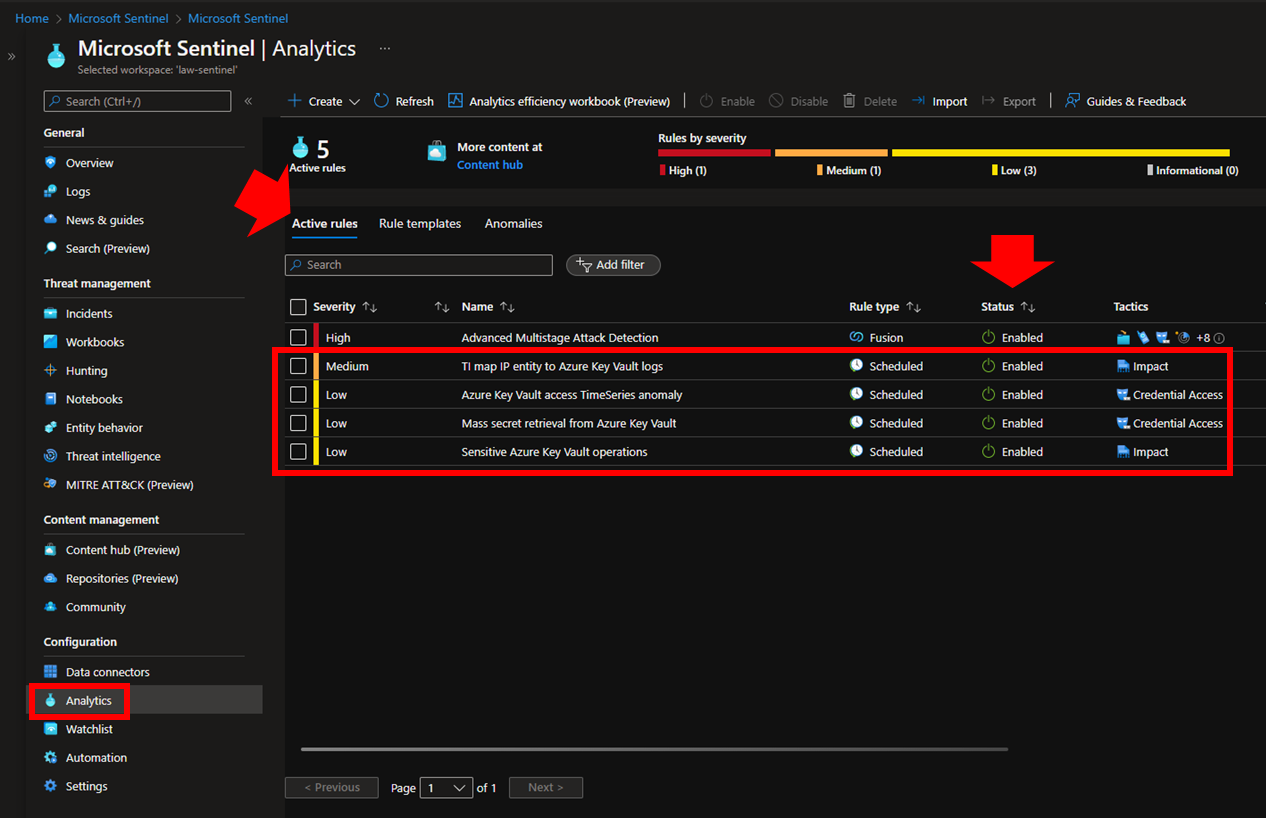
Task: Open Notebooks
Action: tap(94, 399)
